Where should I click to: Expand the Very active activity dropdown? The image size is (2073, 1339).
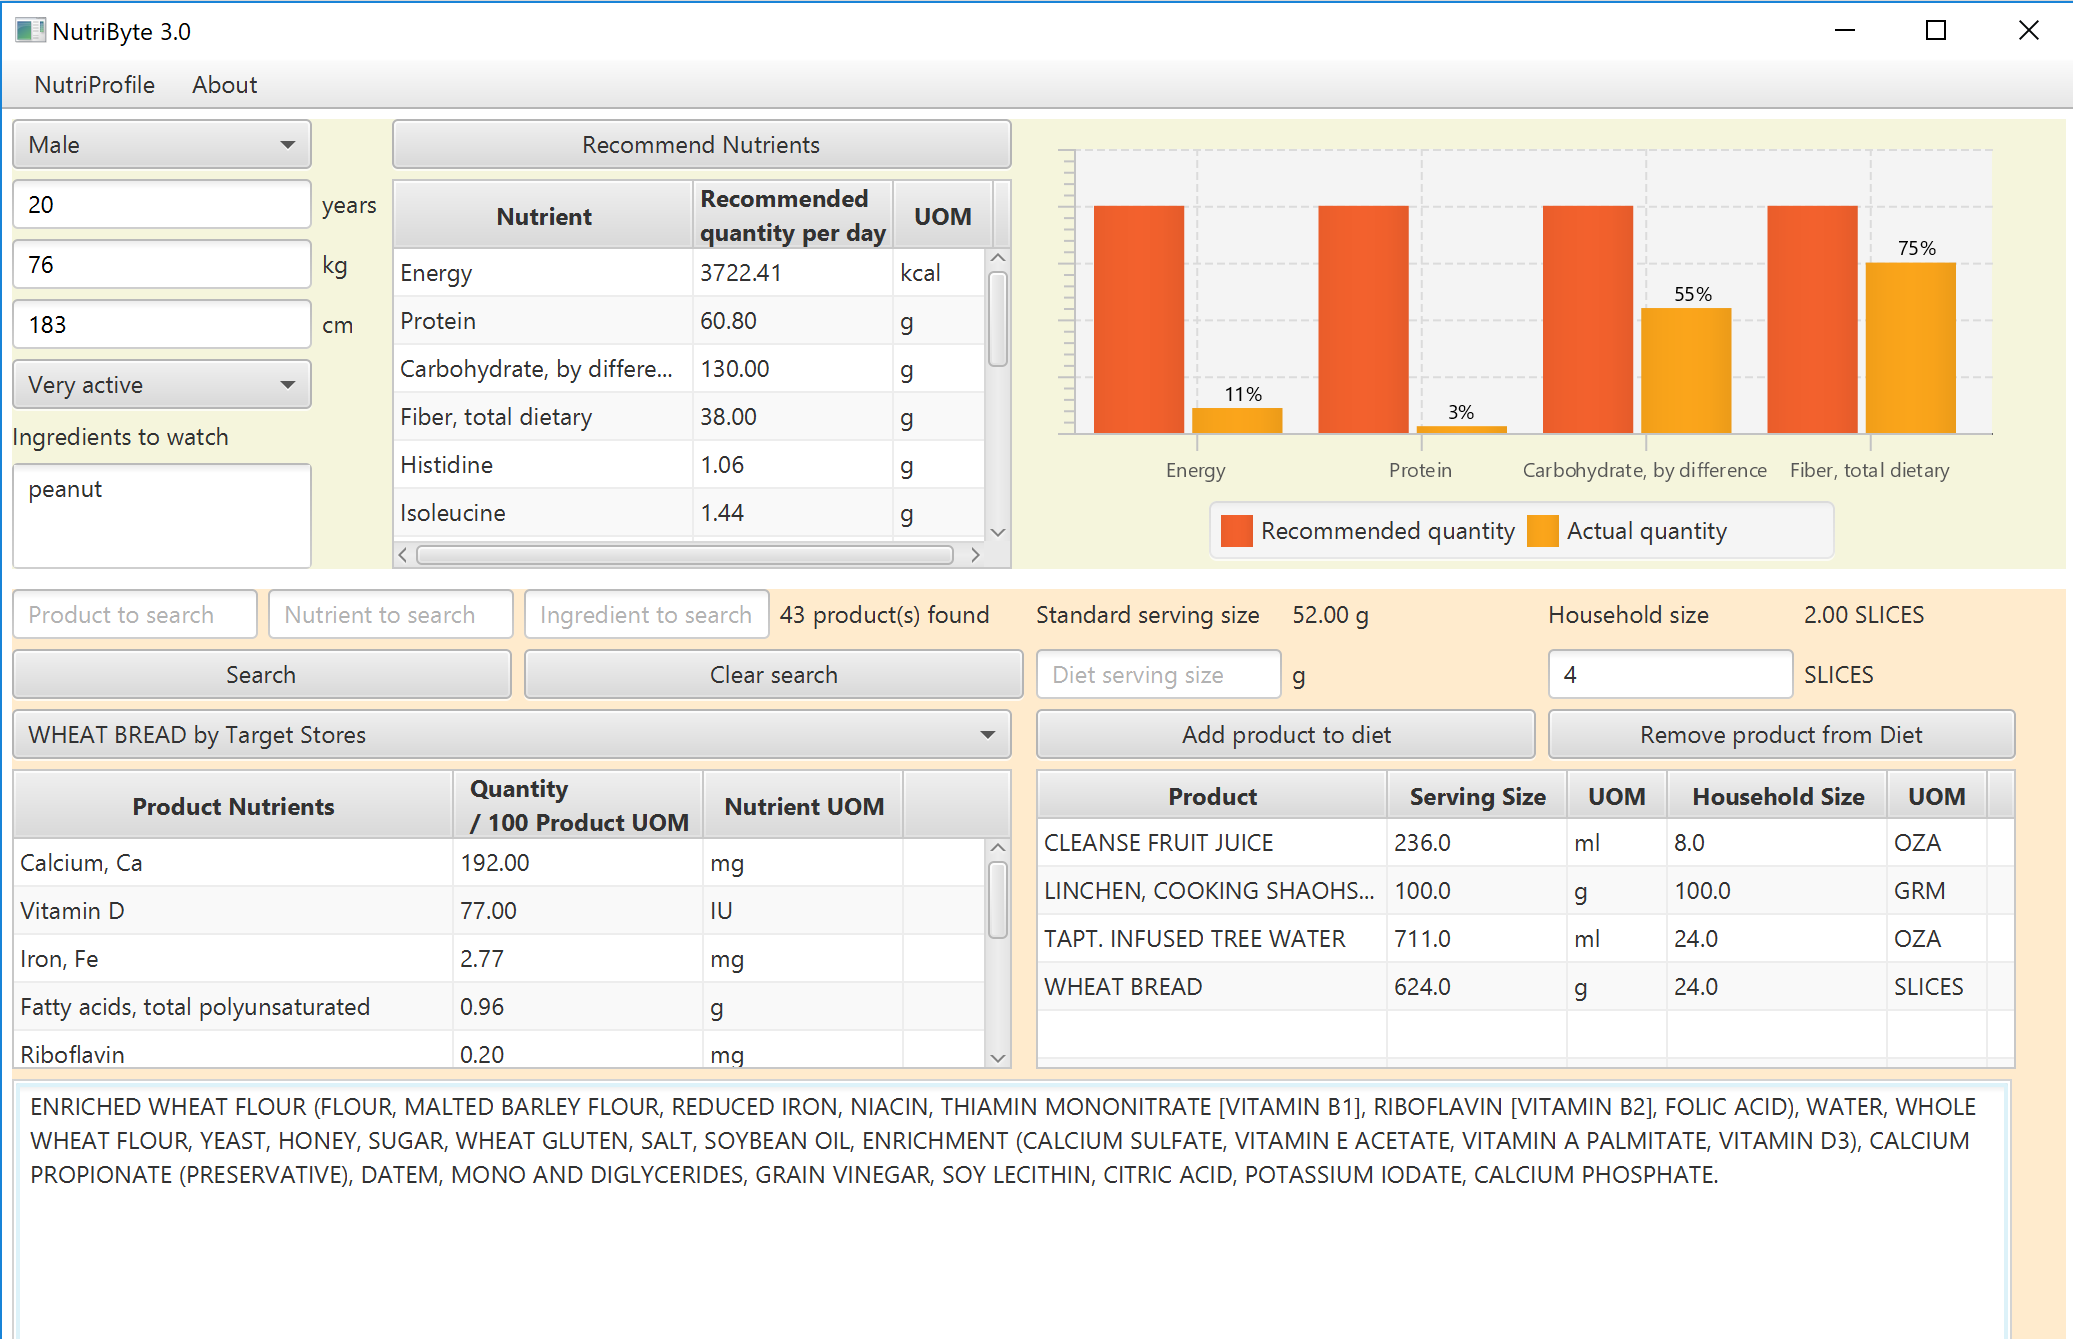coord(162,385)
